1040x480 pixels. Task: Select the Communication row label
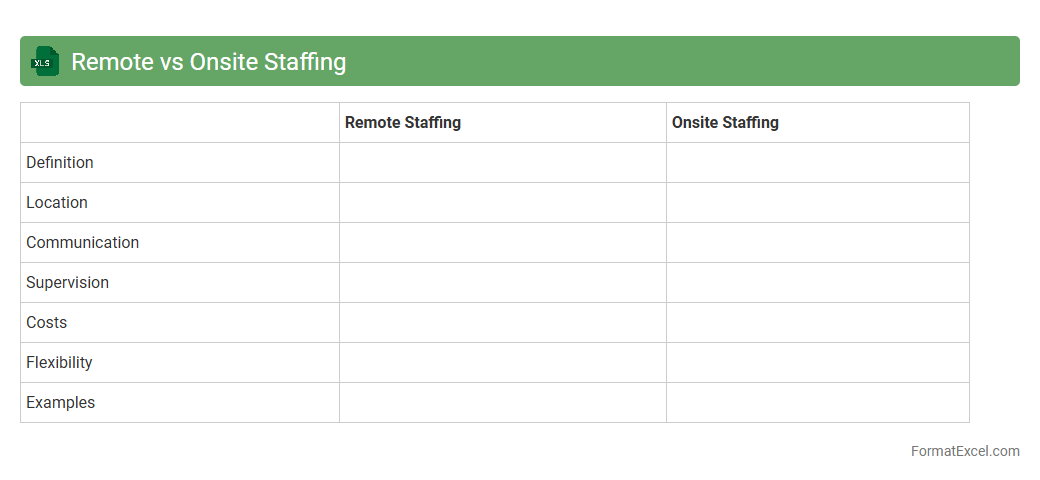click(x=83, y=243)
